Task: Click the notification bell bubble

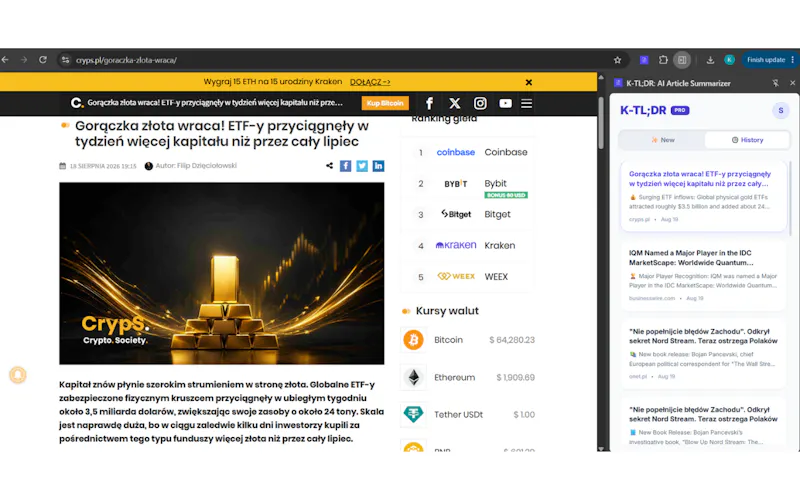Action: point(18,375)
